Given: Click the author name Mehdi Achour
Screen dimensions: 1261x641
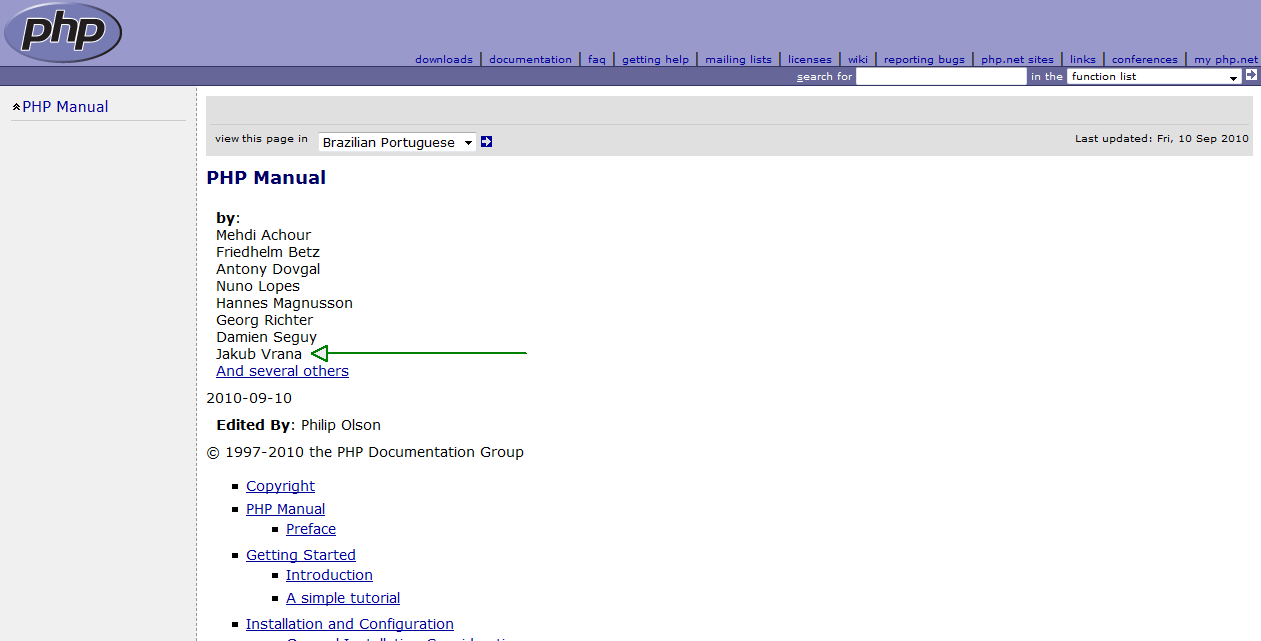Looking at the screenshot, I should coord(263,235).
